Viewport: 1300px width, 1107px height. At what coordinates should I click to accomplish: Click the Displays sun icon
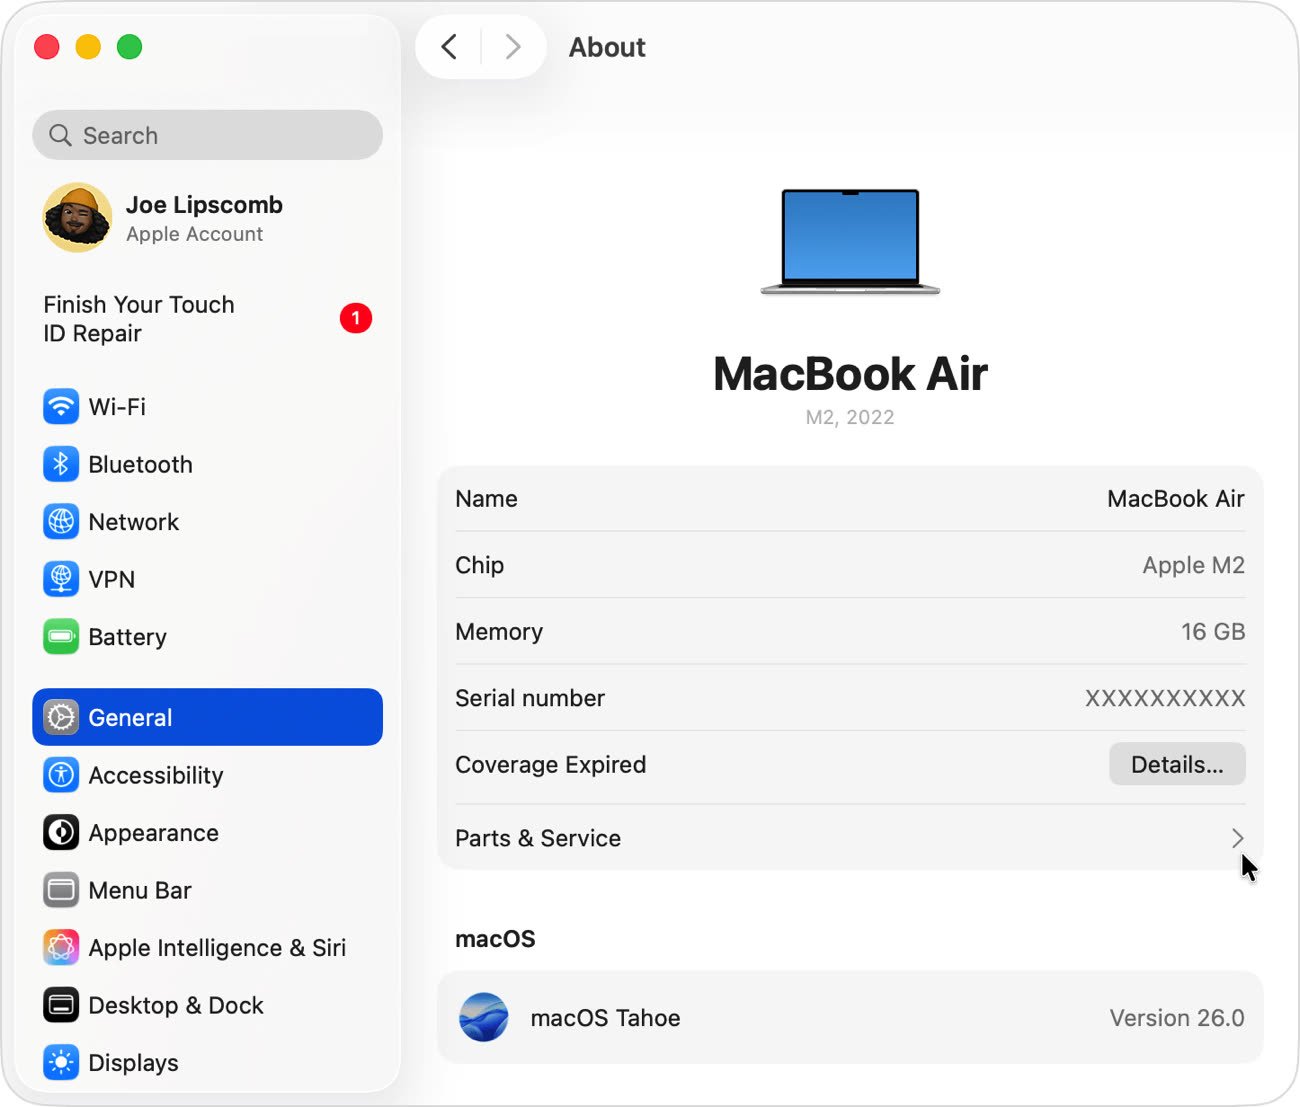coord(61,1062)
